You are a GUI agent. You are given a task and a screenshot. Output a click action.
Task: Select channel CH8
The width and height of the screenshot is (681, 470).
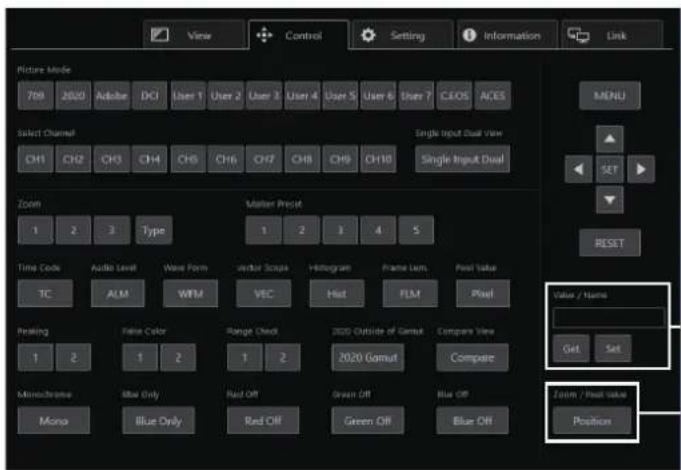click(302, 159)
